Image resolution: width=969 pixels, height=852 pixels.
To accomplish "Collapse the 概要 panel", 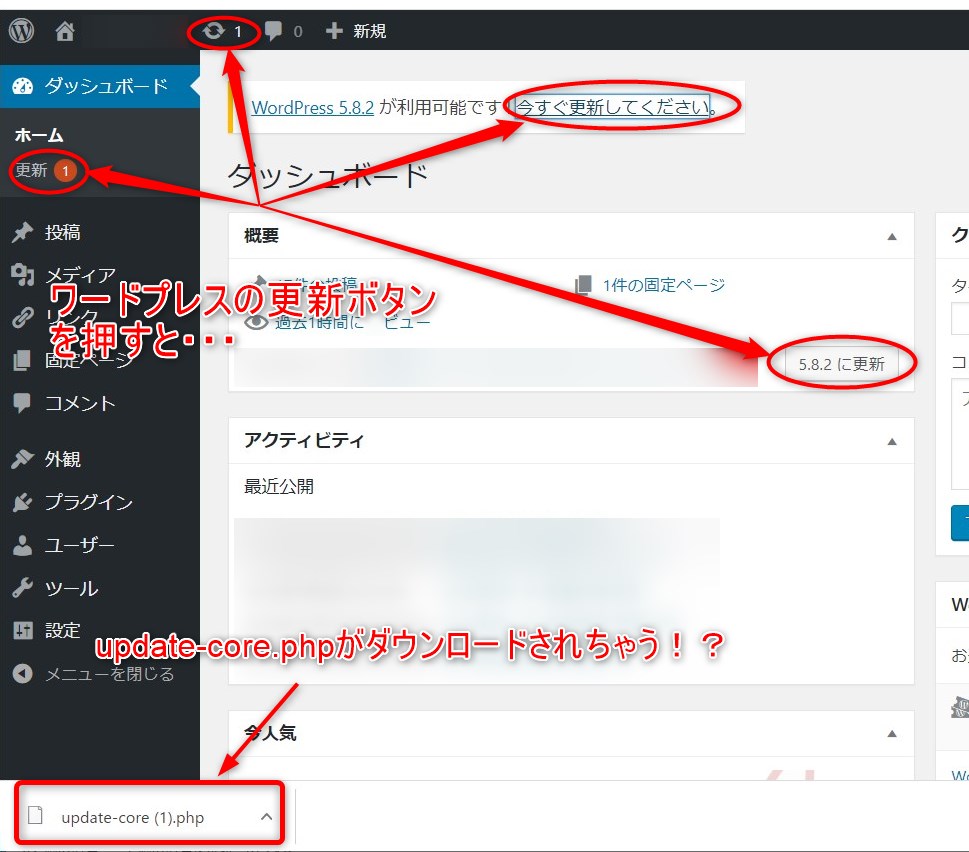I will 892,237.
